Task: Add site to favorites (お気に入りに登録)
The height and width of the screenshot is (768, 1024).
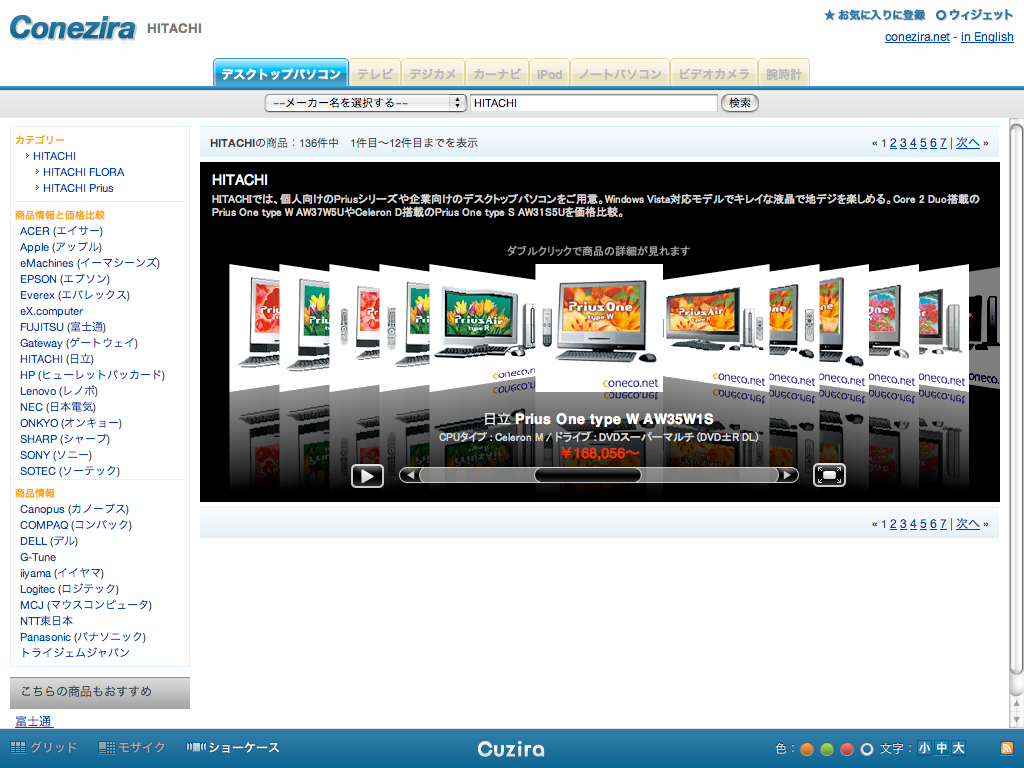Action: [x=875, y=15]
